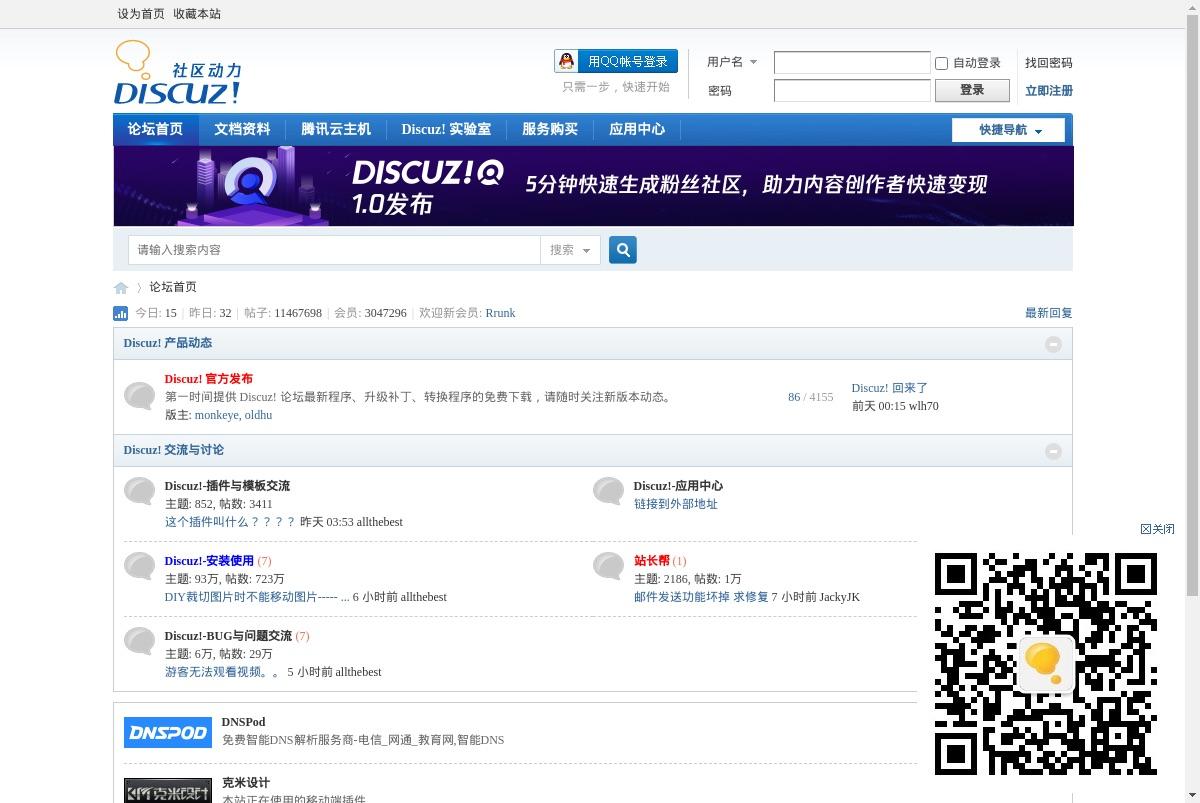Click the 设为首页 link
The width and height of the screenshot is (1200, 803).
tap(141, 14)
